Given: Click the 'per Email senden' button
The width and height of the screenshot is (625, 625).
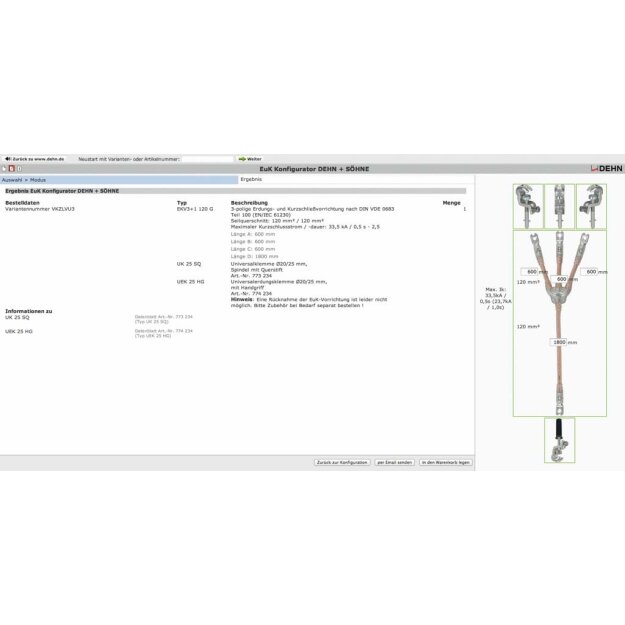Looking at the screenshot, I should [x=395, y=462].
